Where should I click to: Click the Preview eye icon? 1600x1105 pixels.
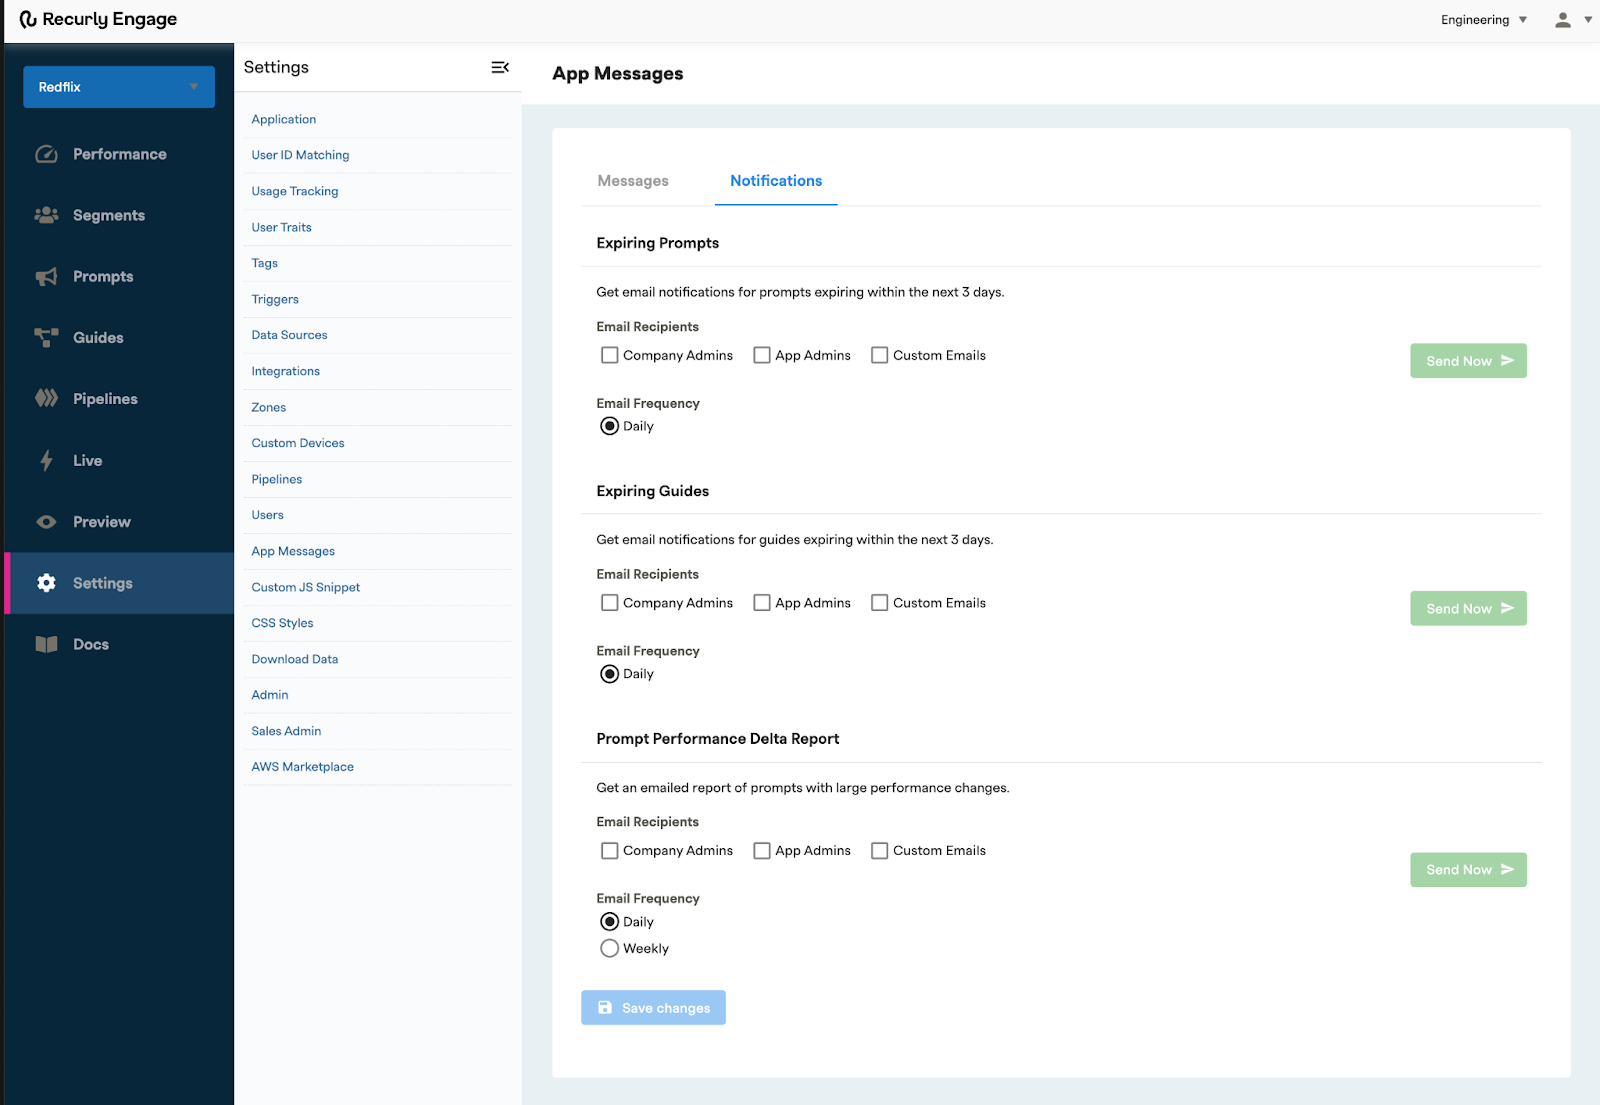(x=46, y=522)
